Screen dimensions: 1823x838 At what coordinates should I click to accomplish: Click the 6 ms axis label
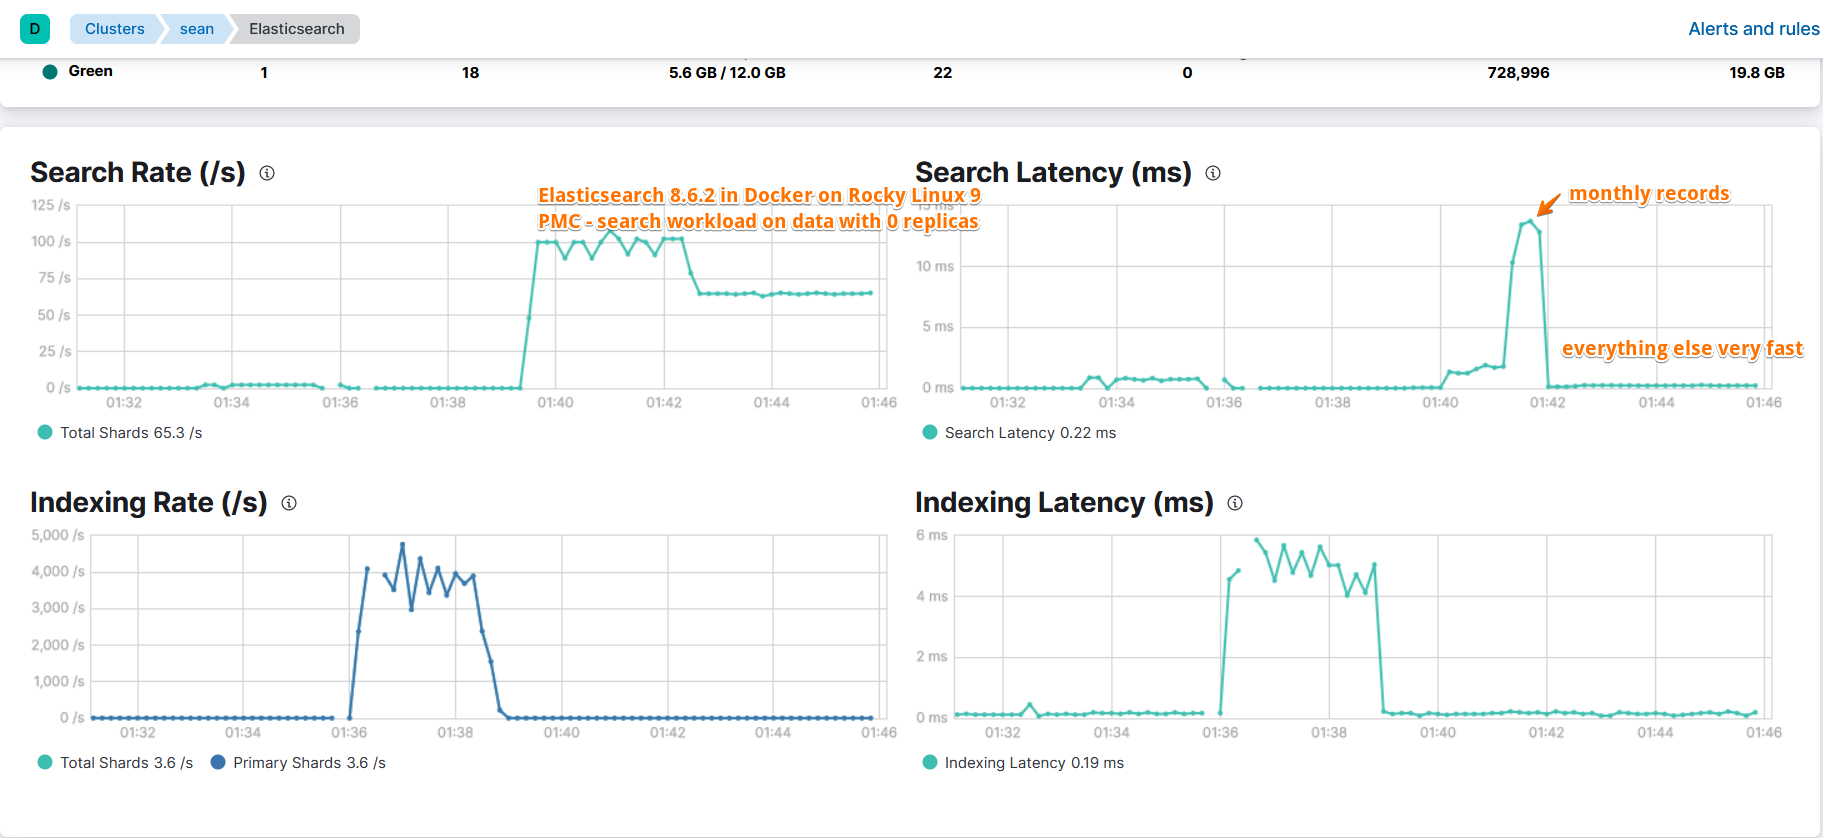tap(932, 535)
